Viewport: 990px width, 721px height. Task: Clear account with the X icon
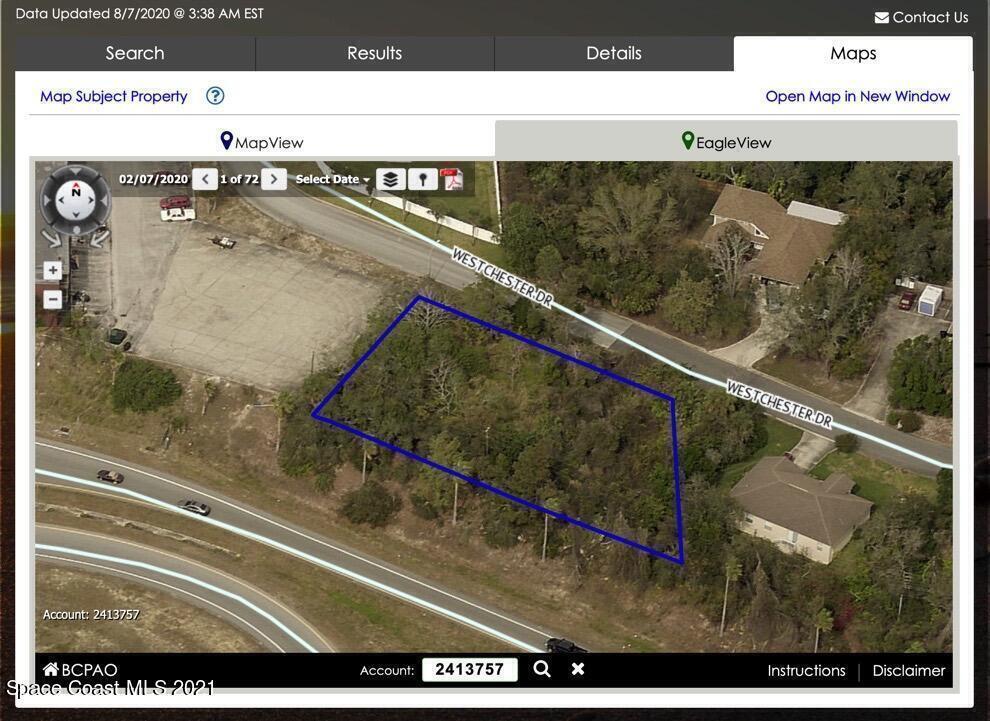pos(577,669)
